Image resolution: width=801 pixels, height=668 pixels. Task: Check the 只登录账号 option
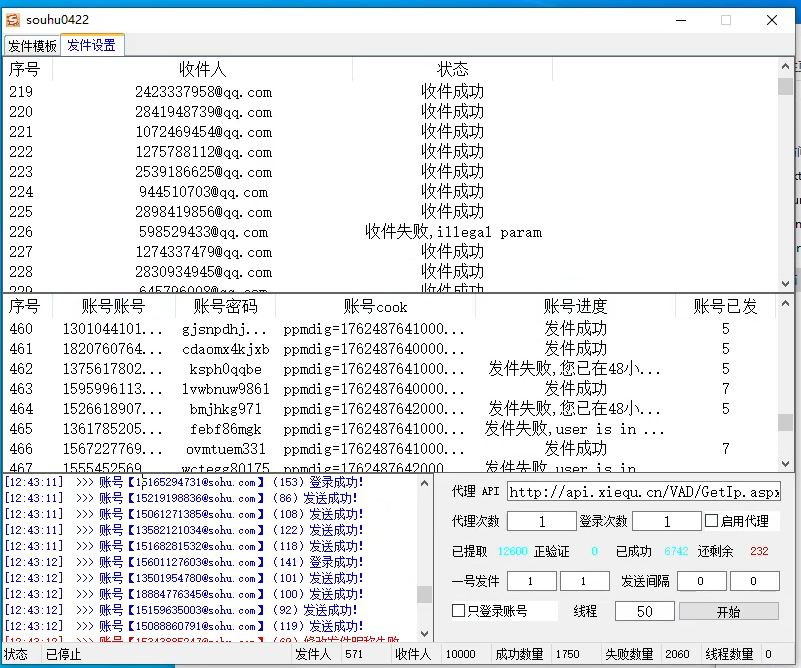click(x=459, y=611)
